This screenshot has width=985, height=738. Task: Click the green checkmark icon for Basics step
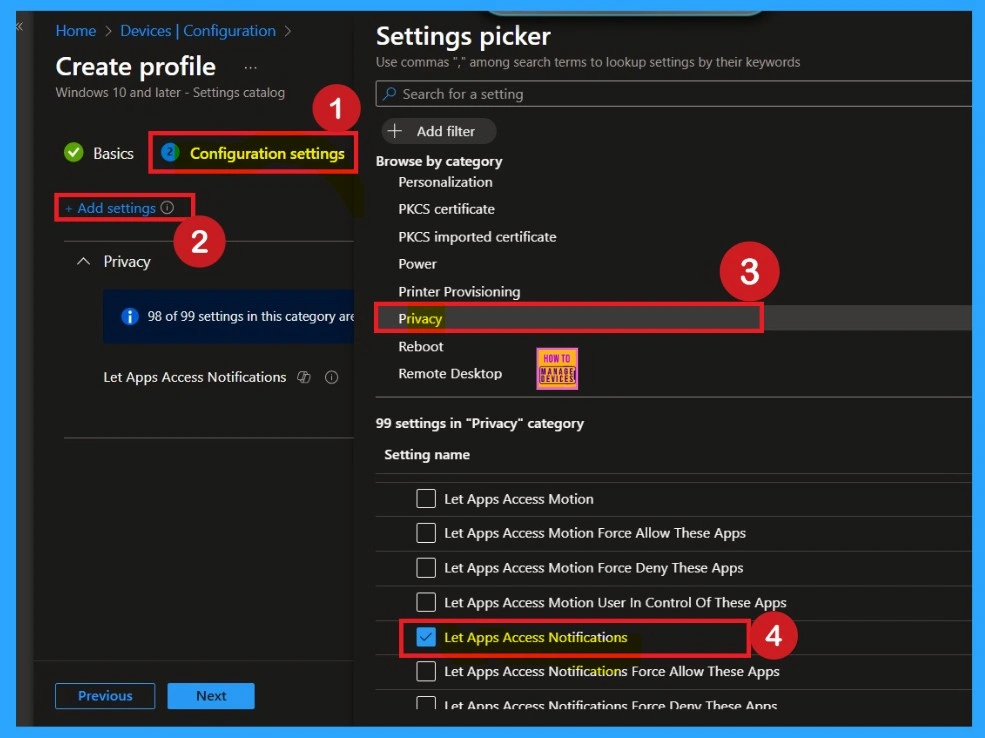click(x=73, y=153)
